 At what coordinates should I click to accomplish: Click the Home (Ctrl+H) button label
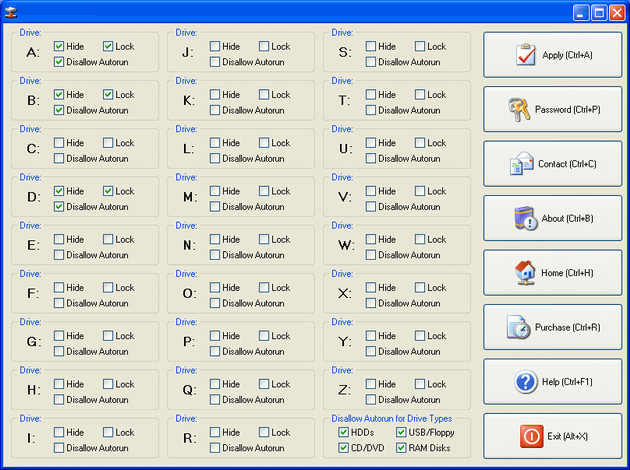567,273
